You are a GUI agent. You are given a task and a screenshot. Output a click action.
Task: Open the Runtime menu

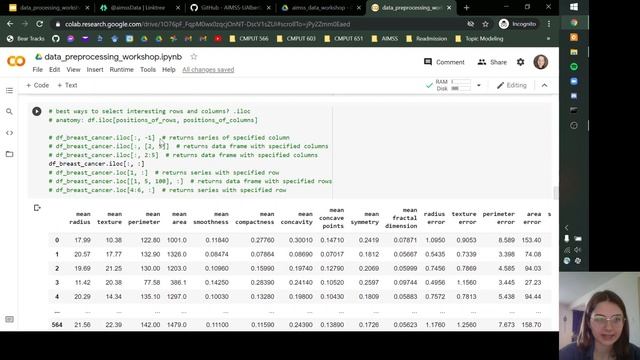[x=121, y=70]
